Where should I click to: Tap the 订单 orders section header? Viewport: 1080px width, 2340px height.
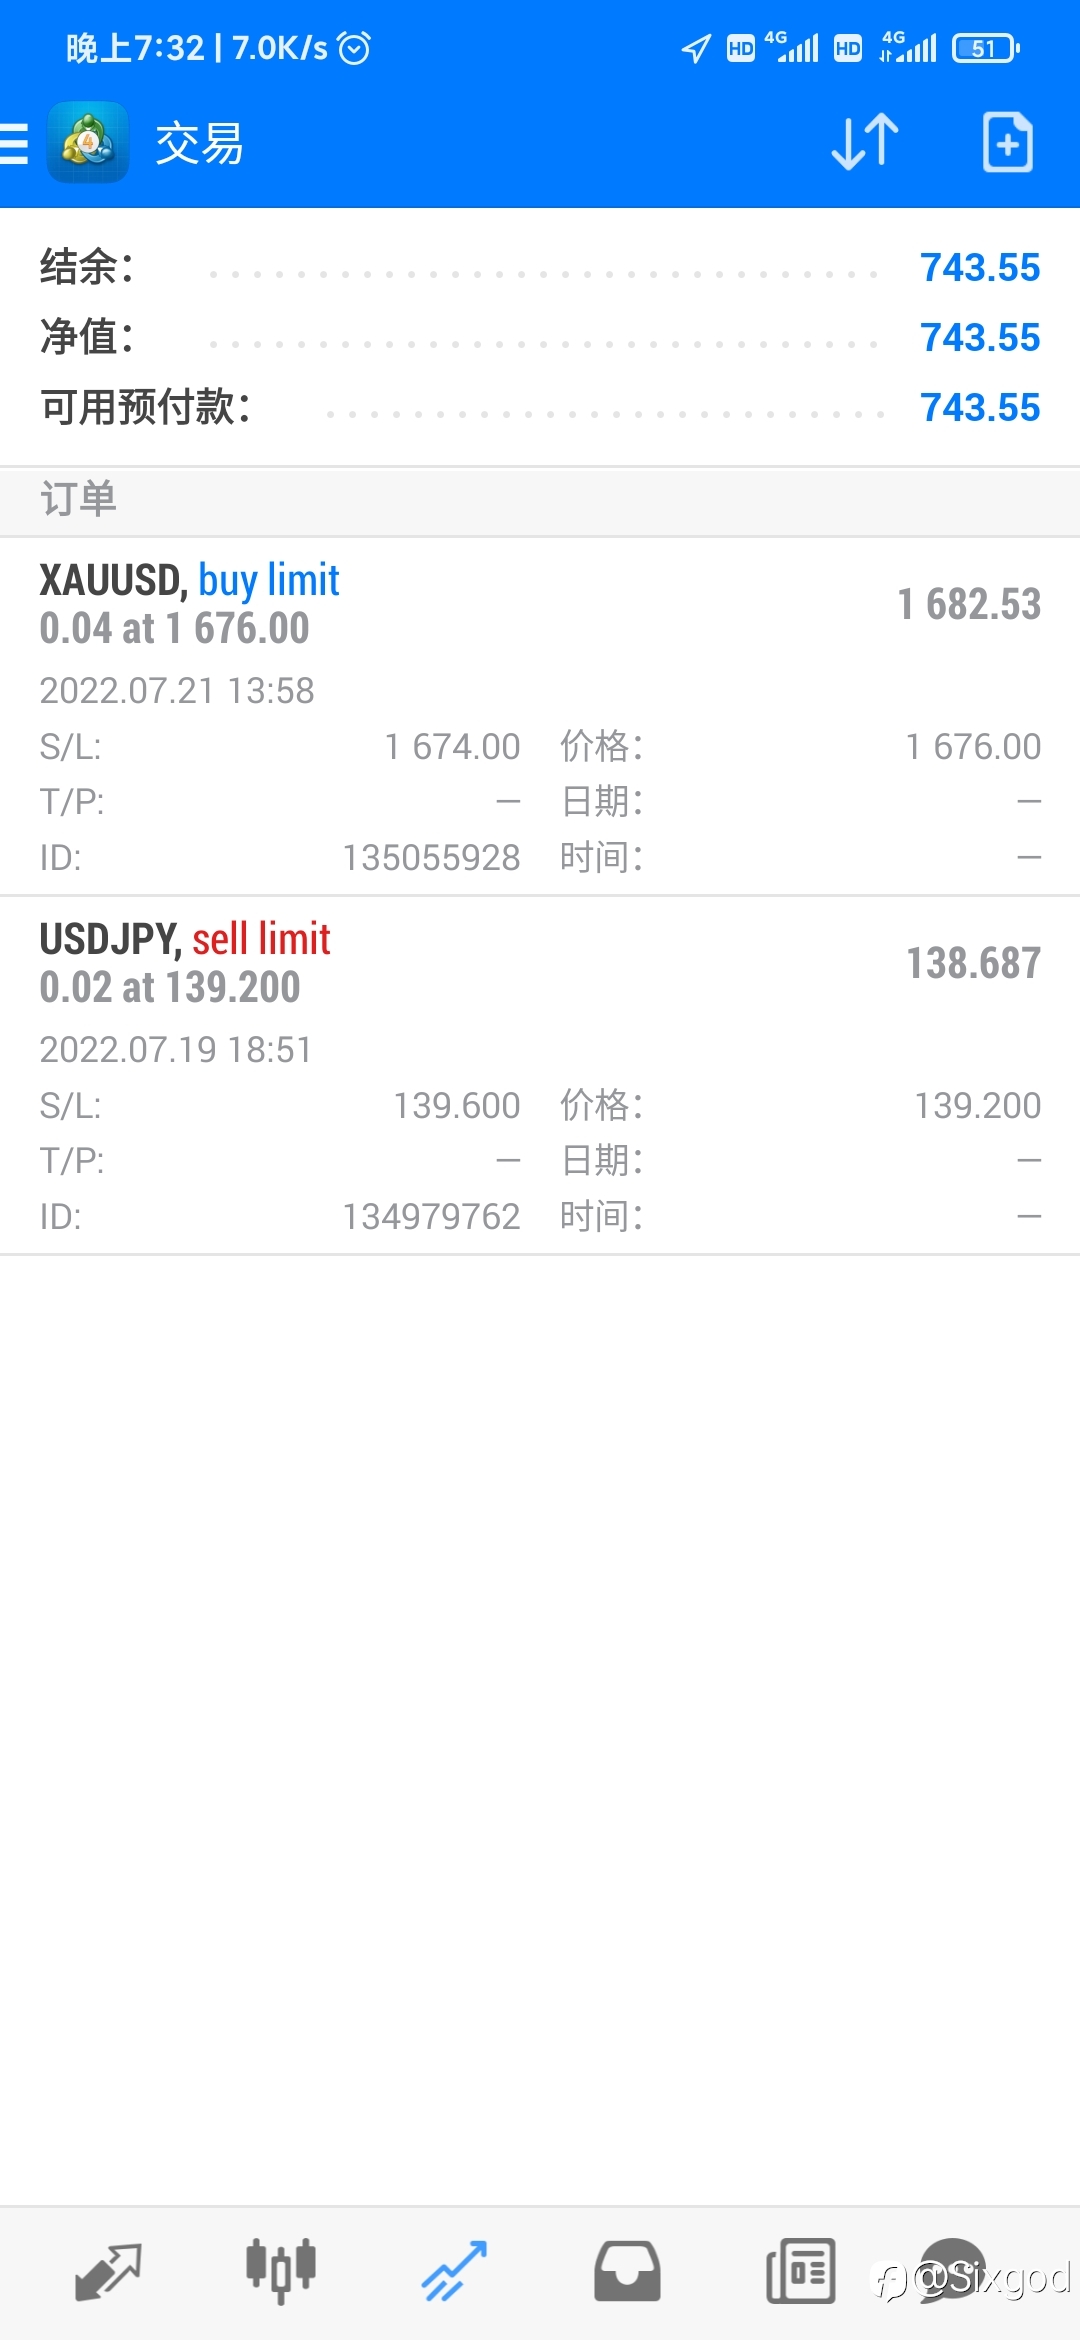pyautogui.click(x=78, y=499)
